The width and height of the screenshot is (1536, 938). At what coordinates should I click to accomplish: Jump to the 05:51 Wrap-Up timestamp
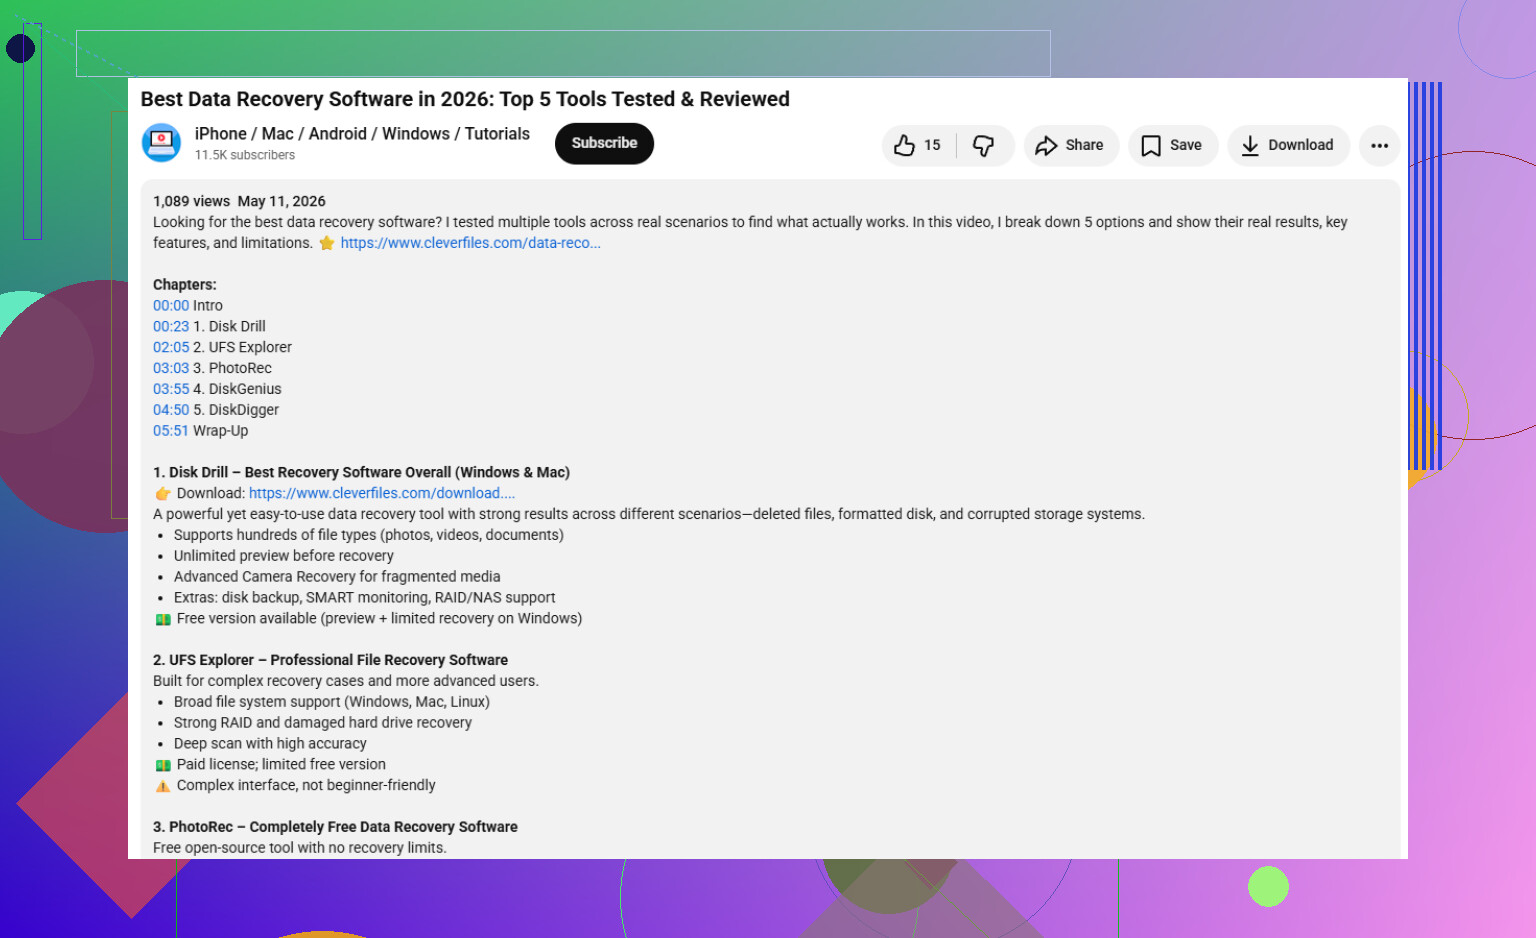pyautogui.click(x=171, y=431)
